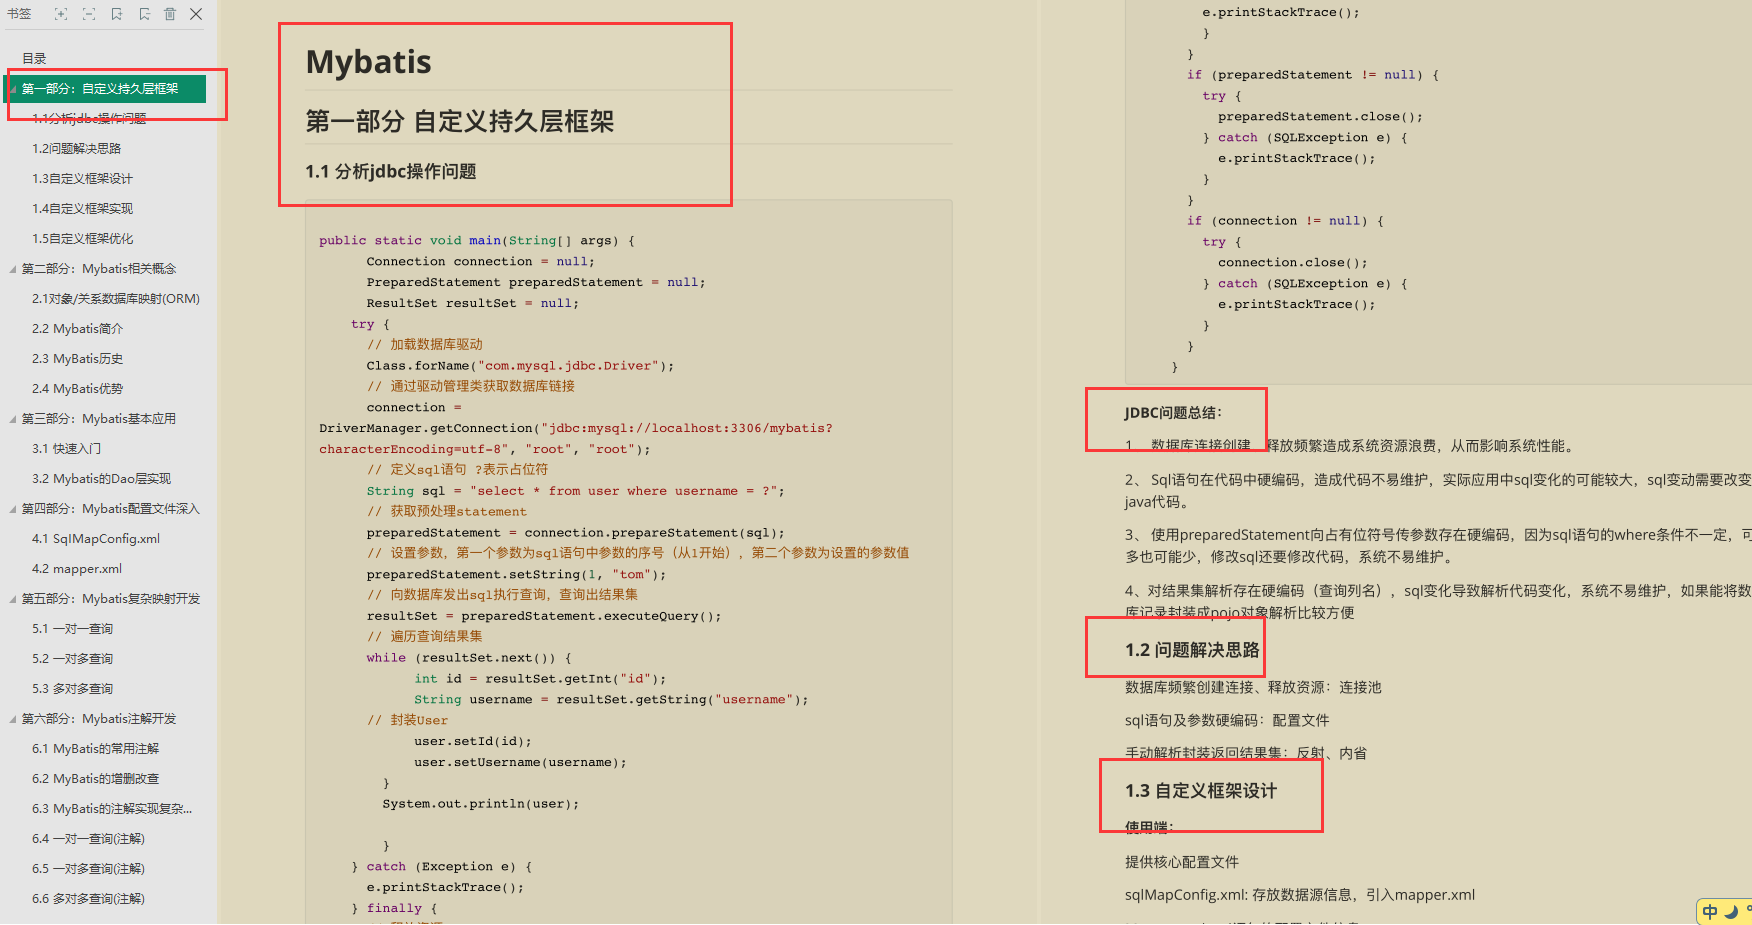1752x925 pixels.
Task: Select bookmark 第一部分: 自定义持久层框架
Action: [100, 89]
